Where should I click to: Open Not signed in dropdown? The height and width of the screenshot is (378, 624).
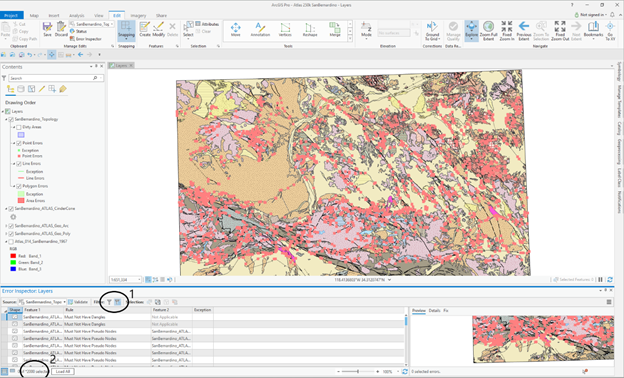[x=592, y=15]
